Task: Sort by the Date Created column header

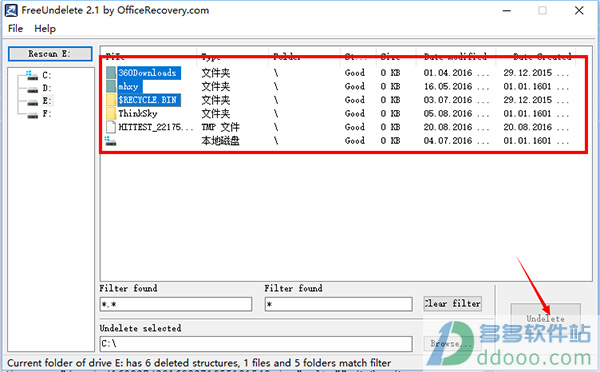Action: (x=536, y=56)
